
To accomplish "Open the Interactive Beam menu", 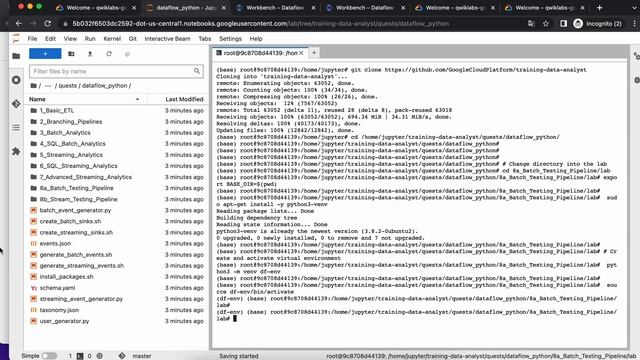I will [x=167, y=39].
